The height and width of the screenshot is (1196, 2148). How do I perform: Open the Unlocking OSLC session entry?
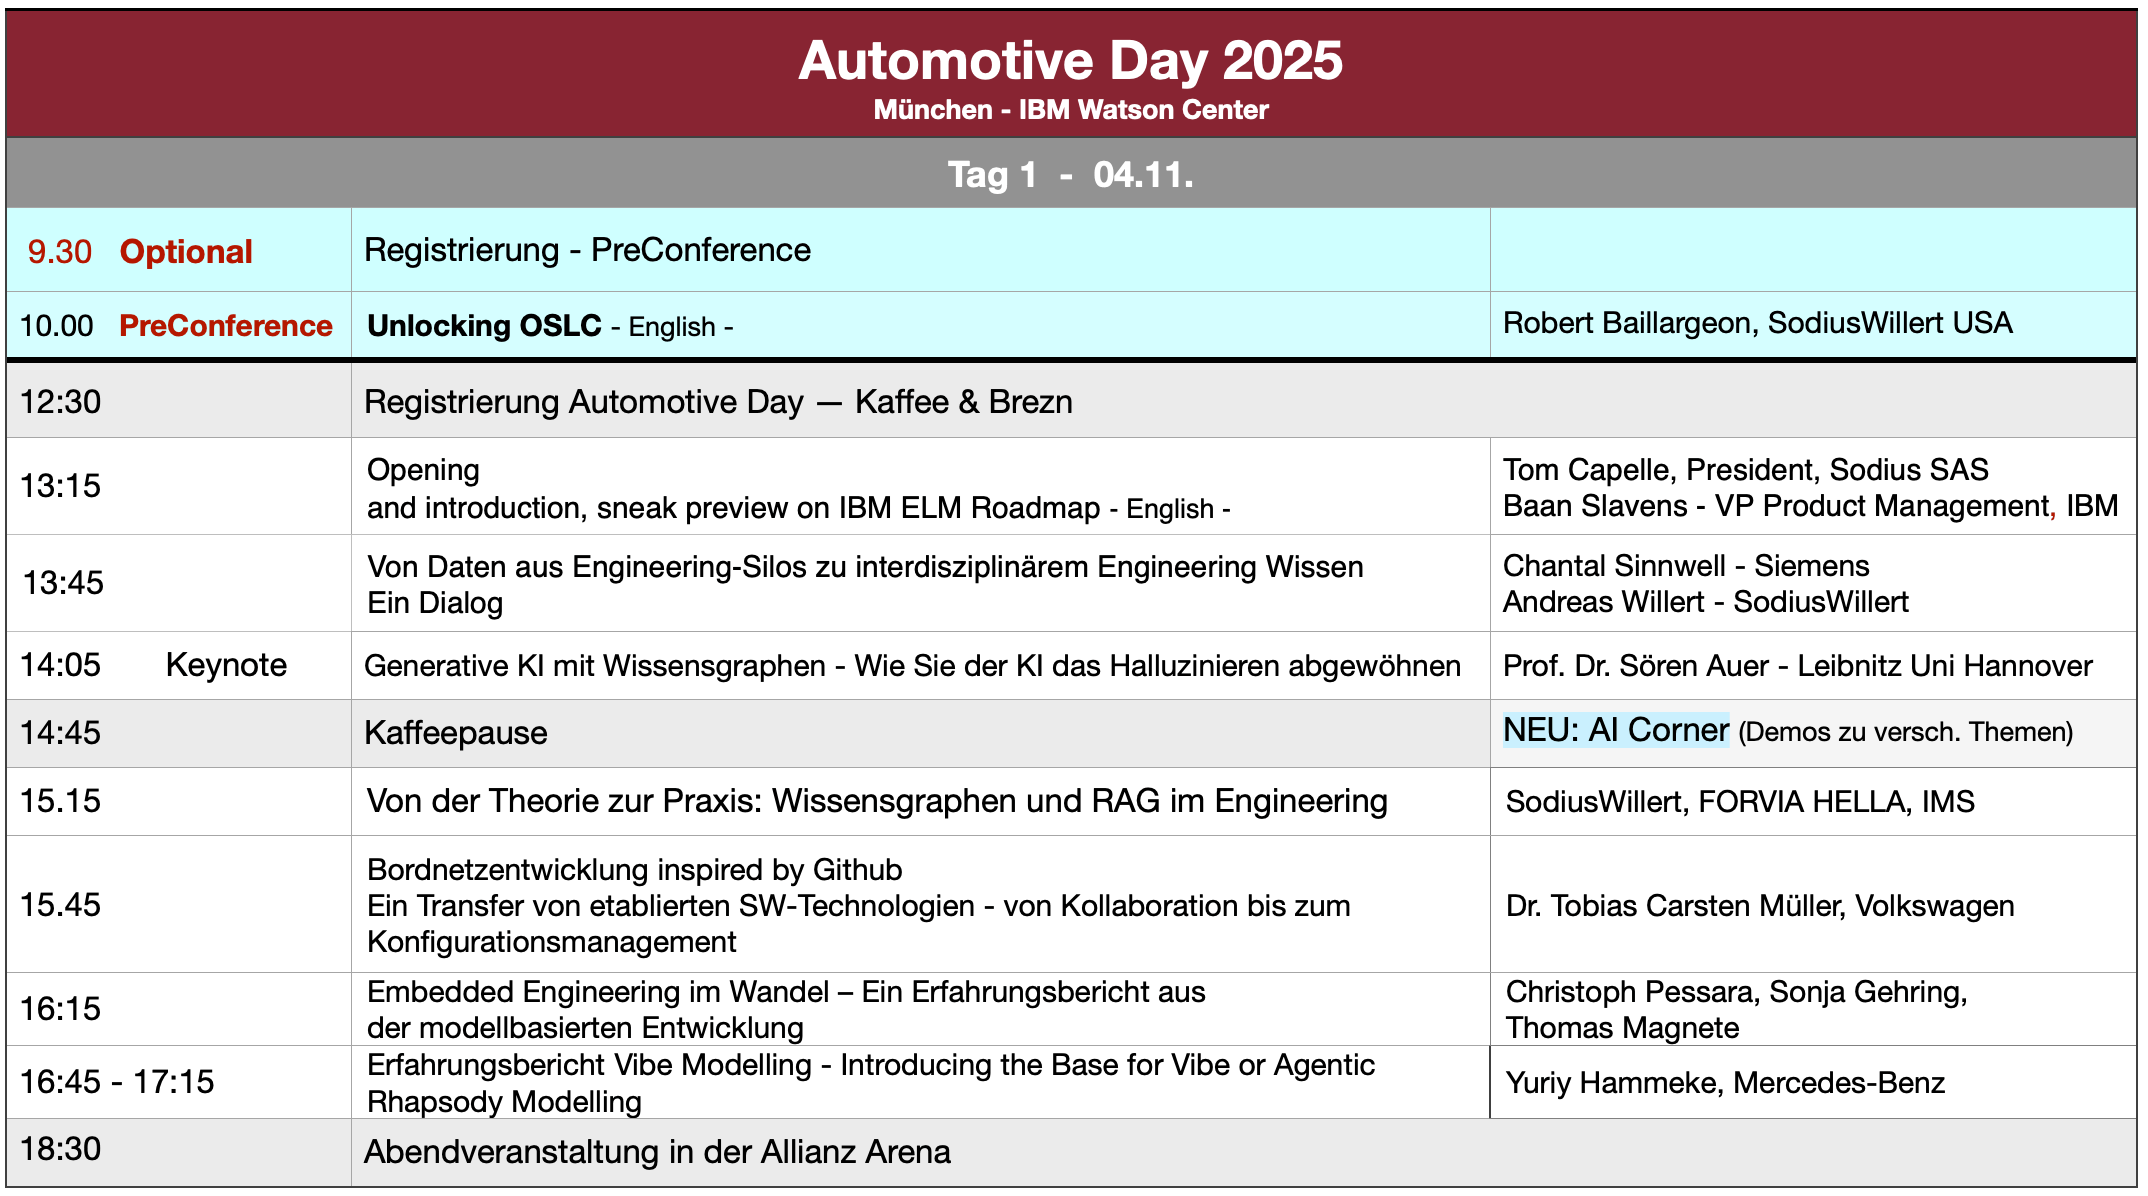[x=484, y=325]
